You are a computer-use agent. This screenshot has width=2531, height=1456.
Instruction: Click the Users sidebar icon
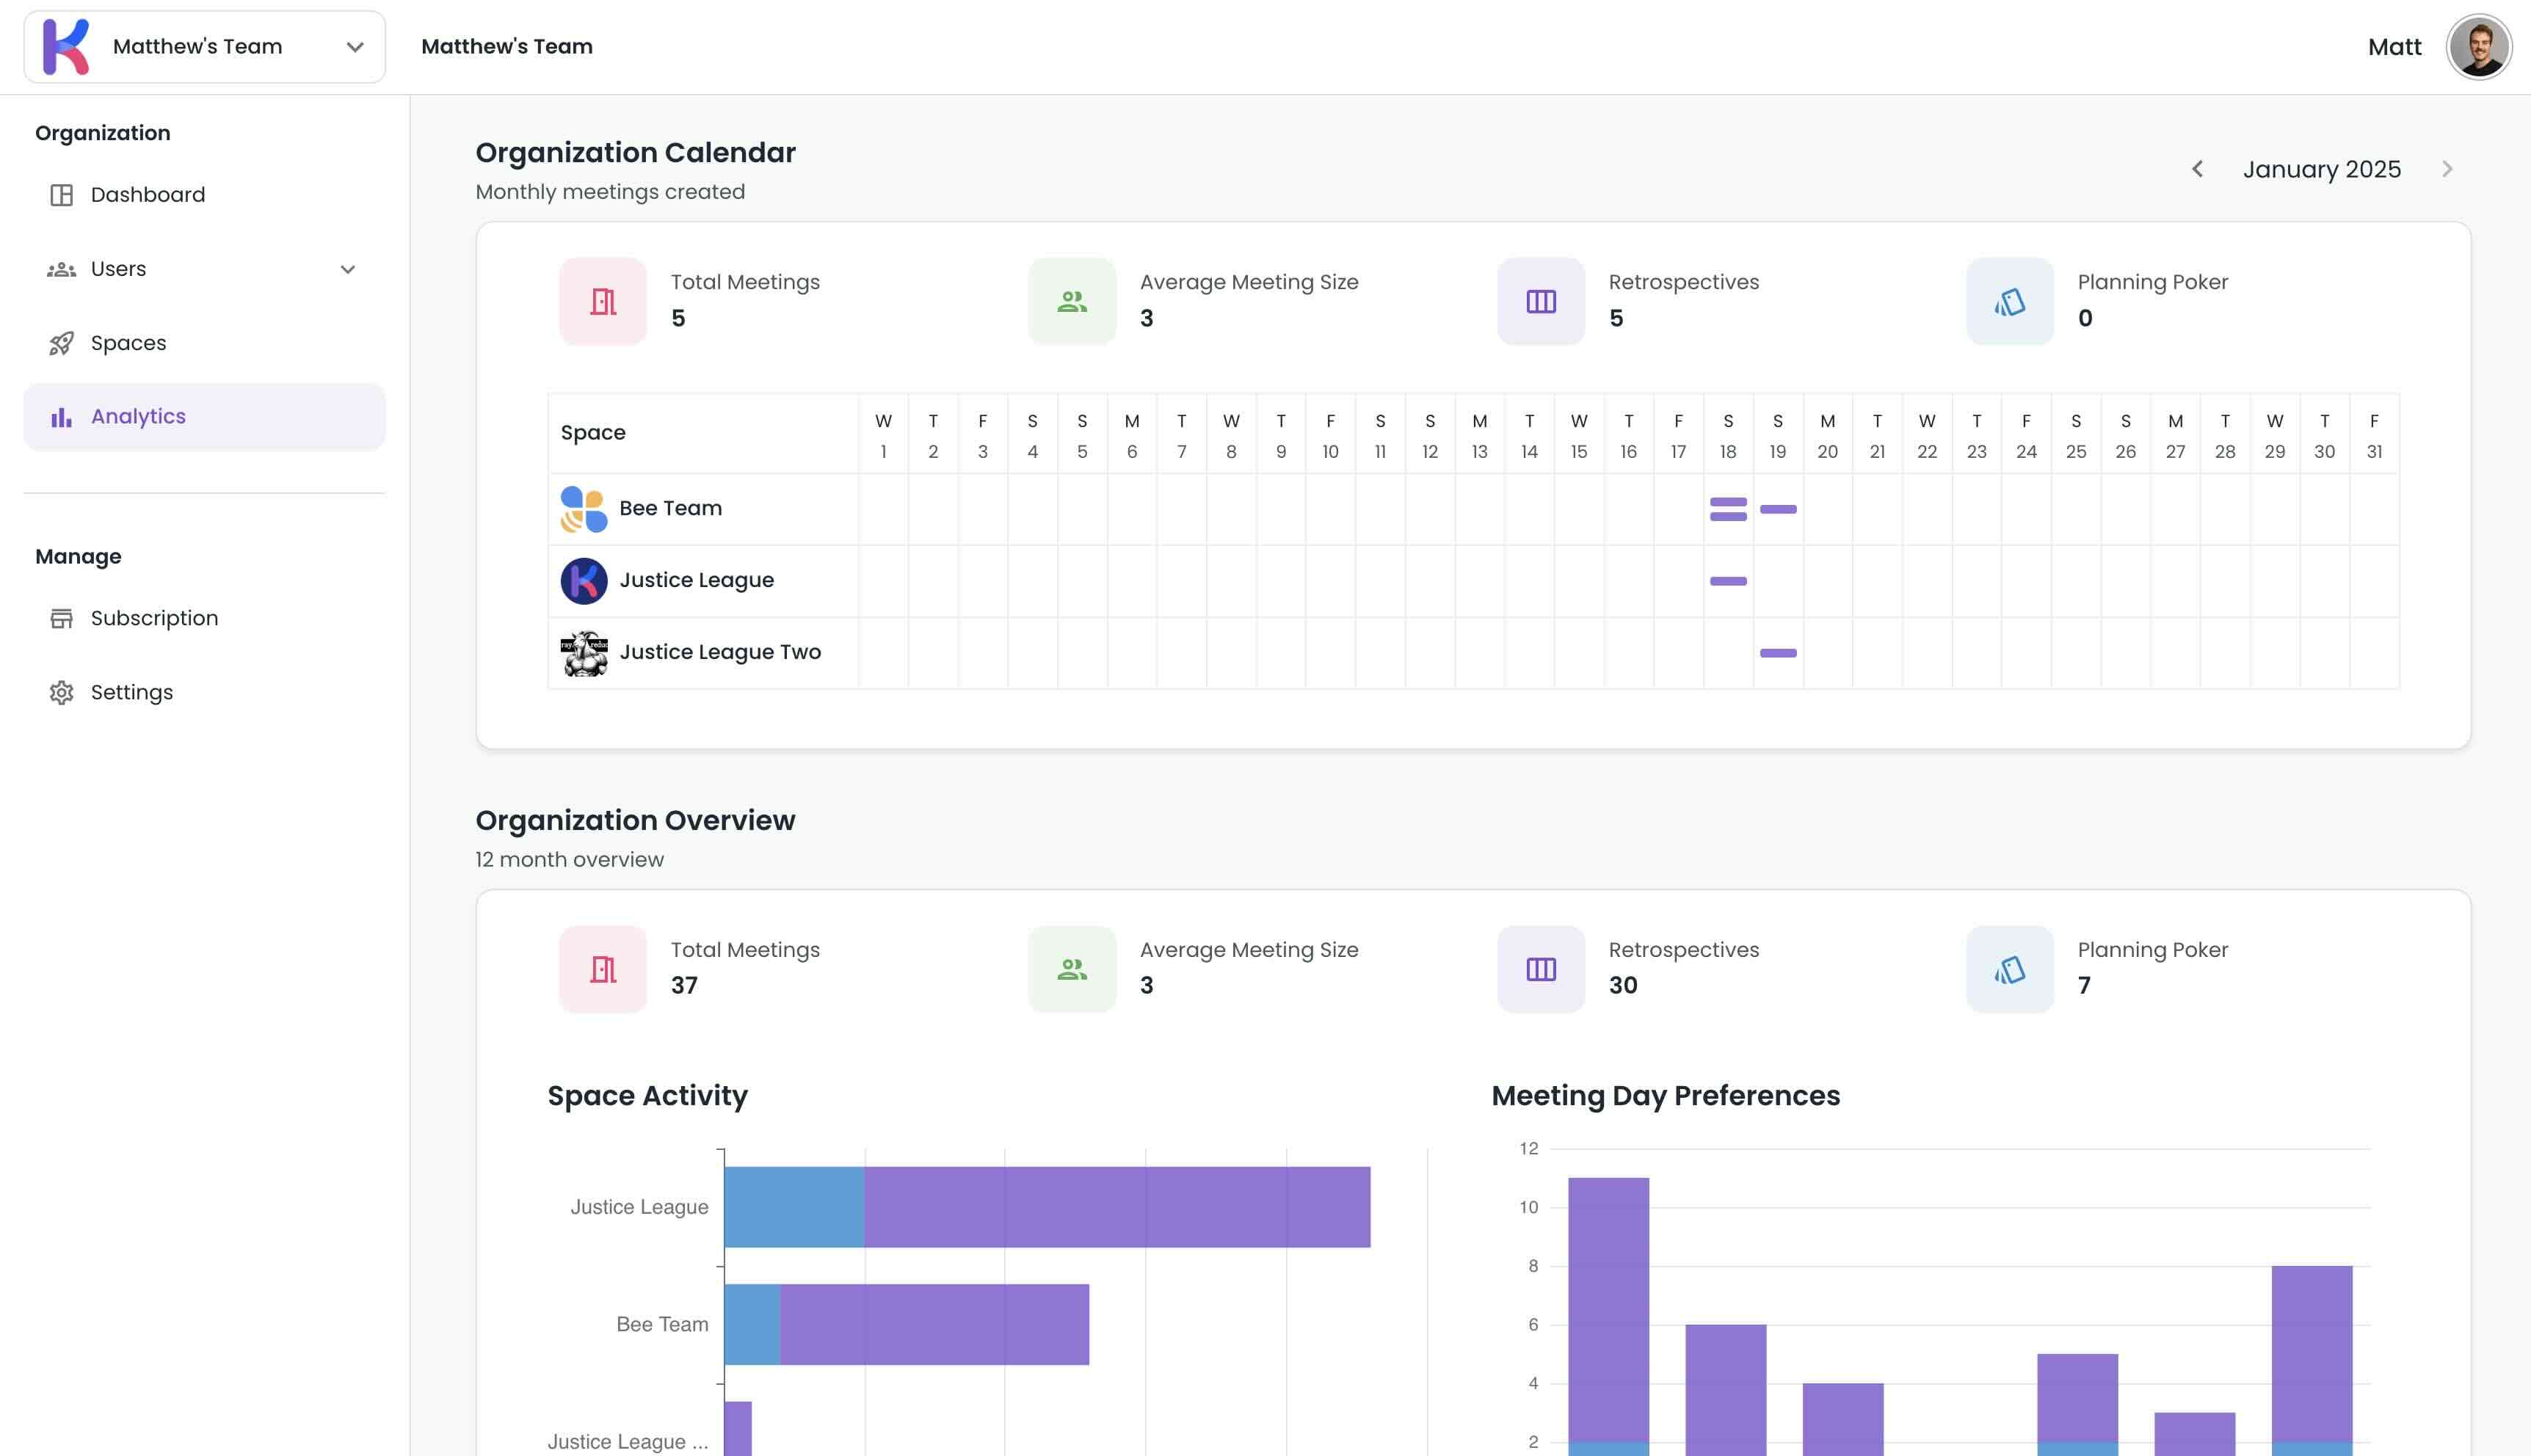[61, 269]
